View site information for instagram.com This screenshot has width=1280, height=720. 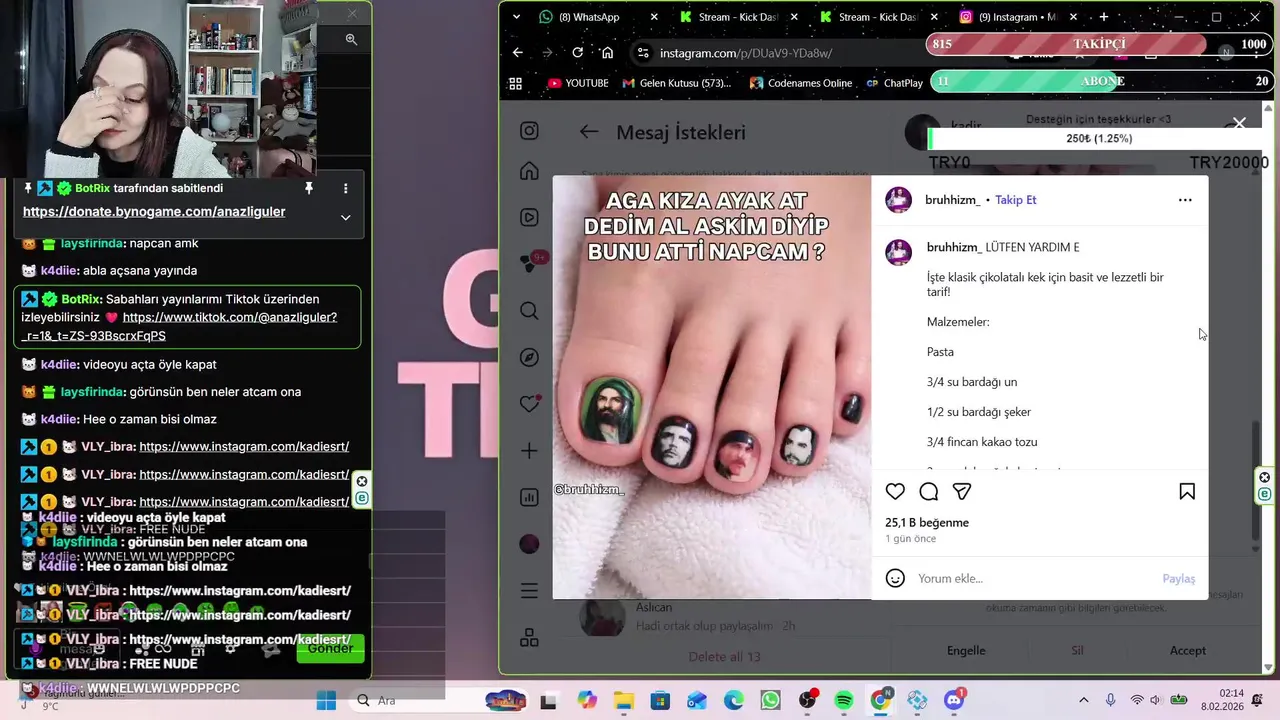(x=643, y=52)
